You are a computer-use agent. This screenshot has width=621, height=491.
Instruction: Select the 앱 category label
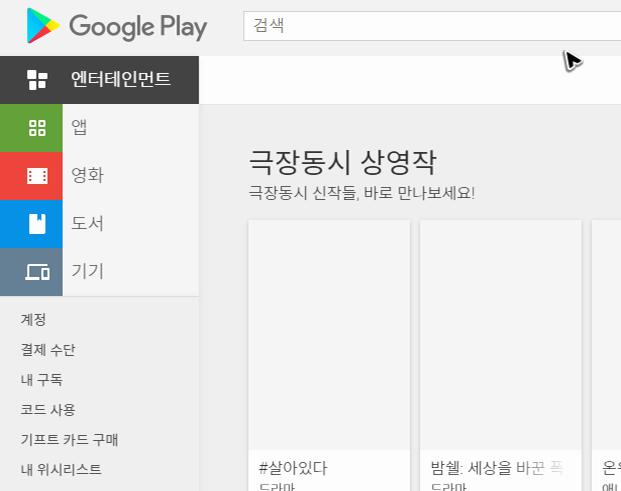[79, 128]
